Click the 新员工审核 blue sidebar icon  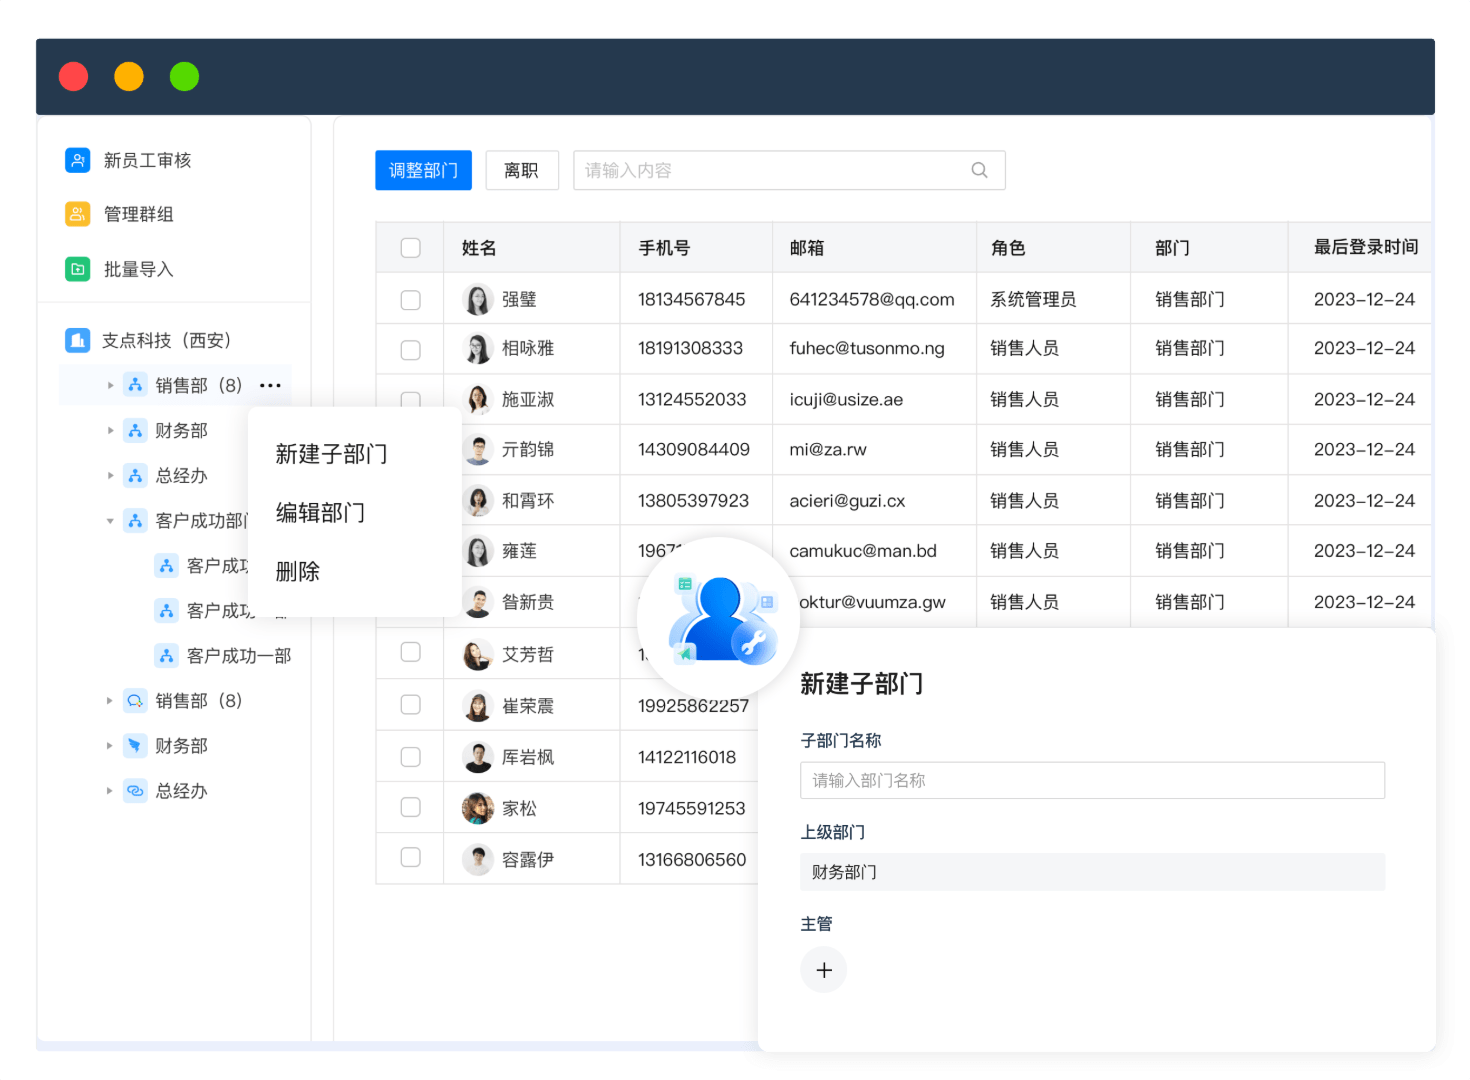[78, 160]
